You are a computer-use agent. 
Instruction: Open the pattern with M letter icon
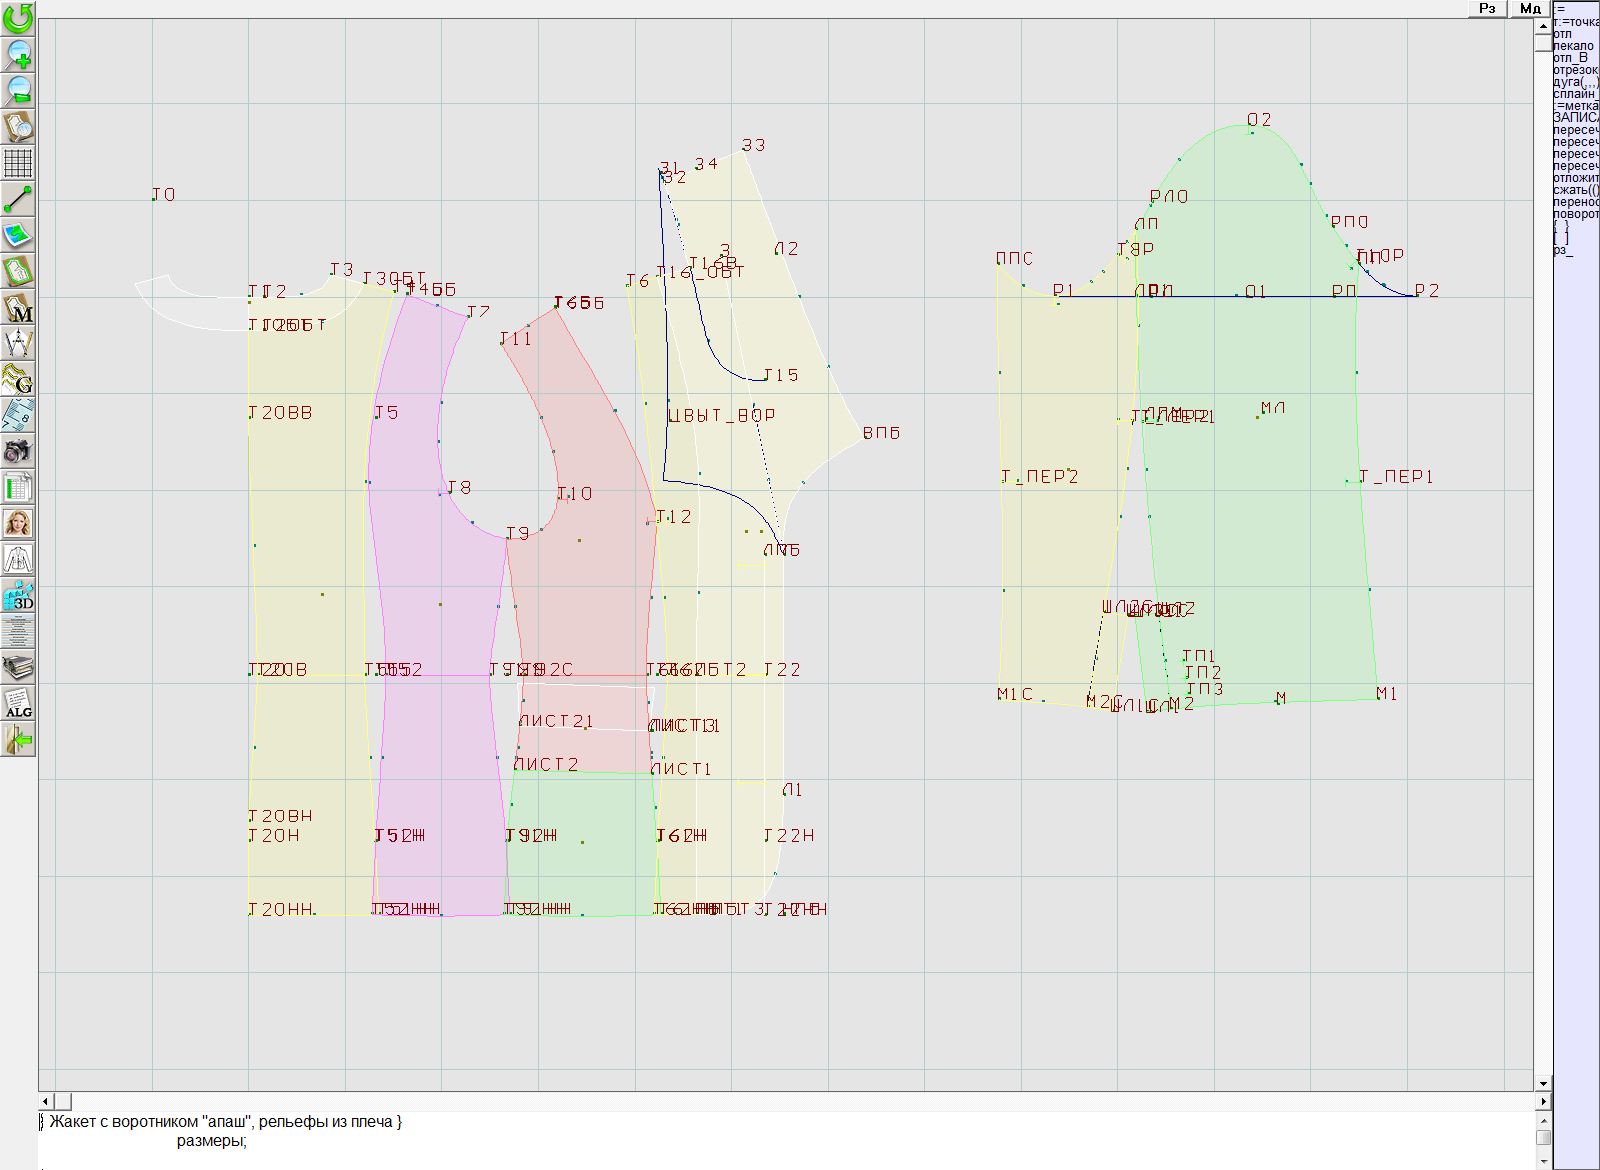(18, 307)
